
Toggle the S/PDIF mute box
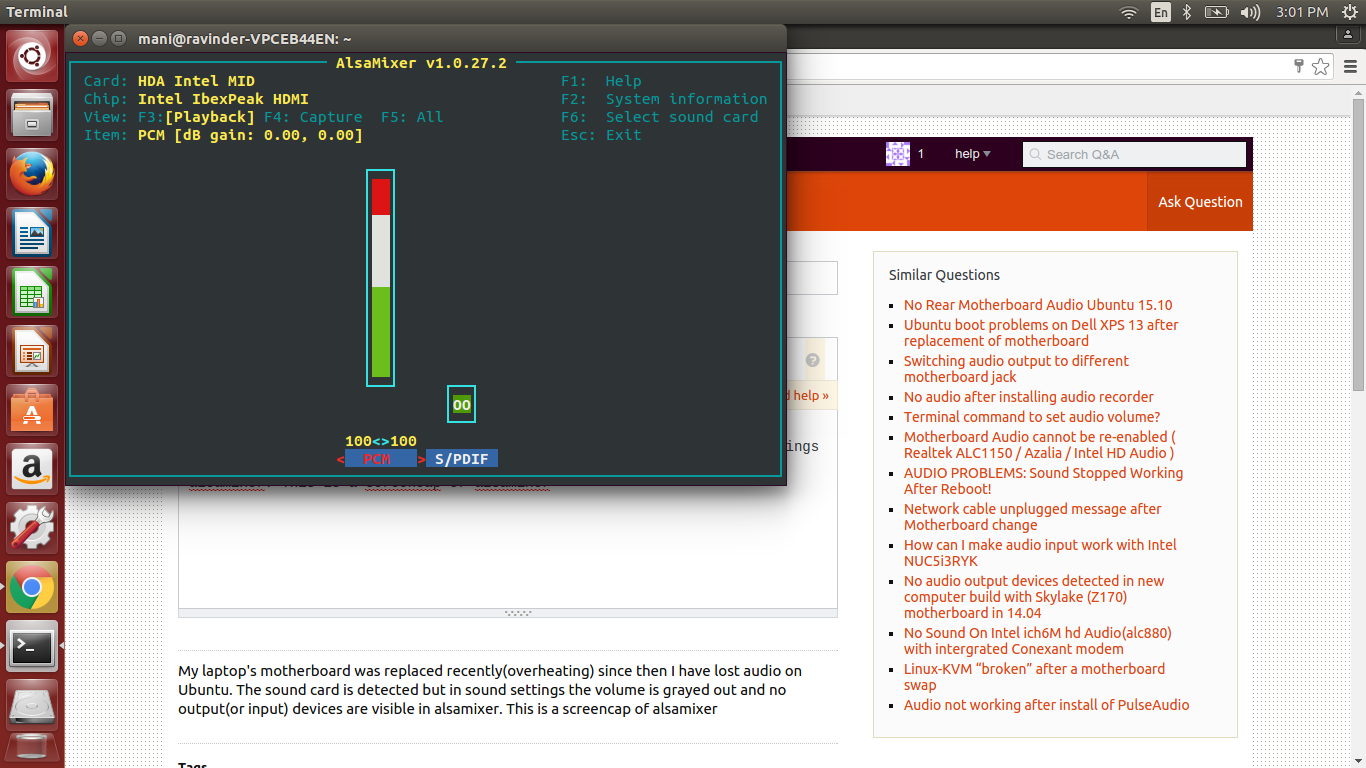[x=461, y=404]
